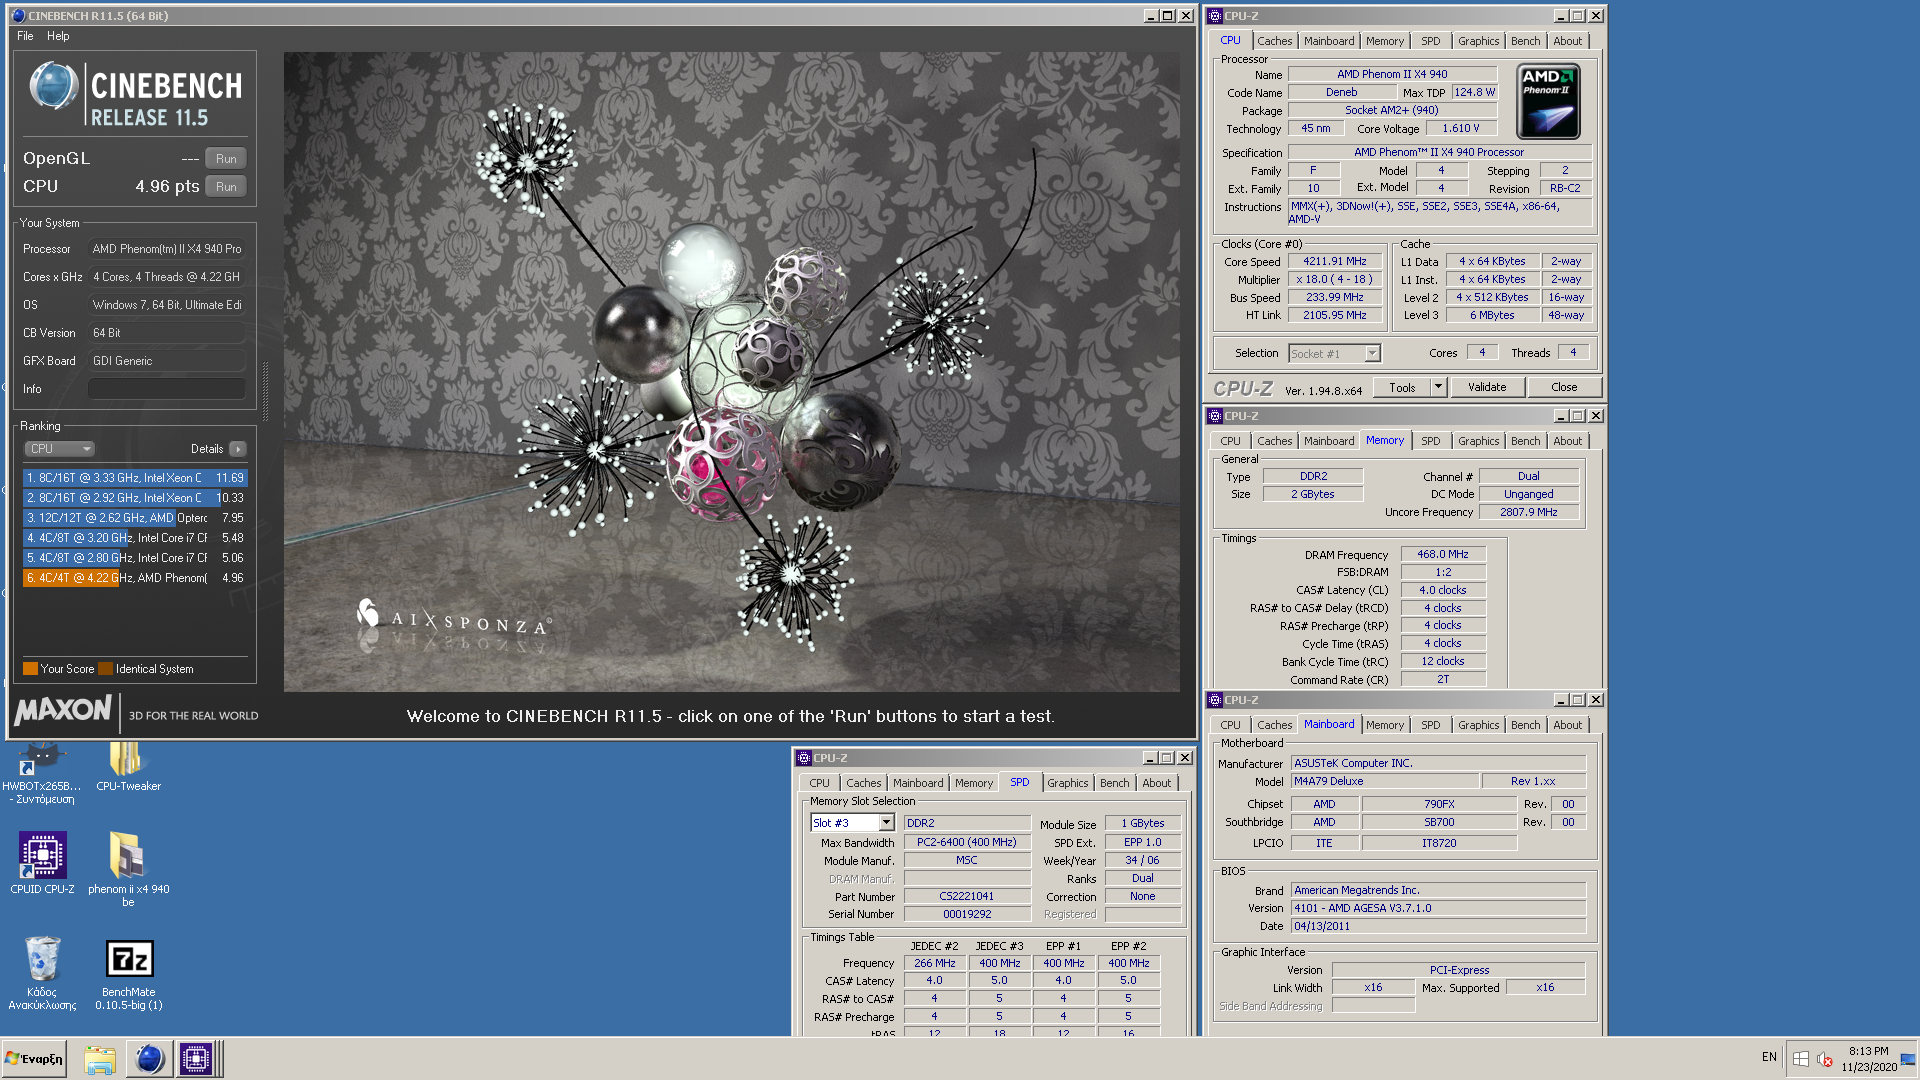1920x1080 pixels.
Task: Click the volume tray icon
Action: 1824,1058
